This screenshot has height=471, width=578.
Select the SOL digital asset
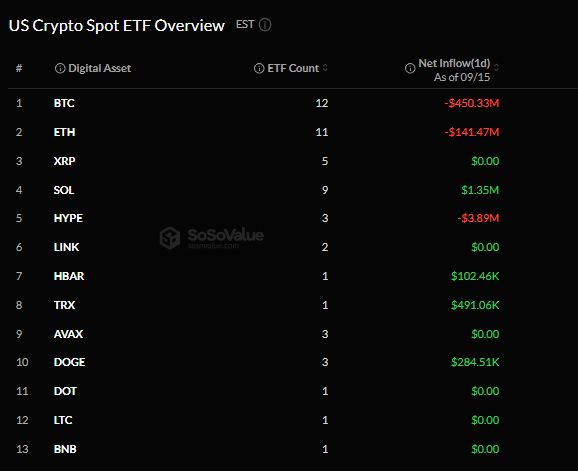(x=64, y=190)
